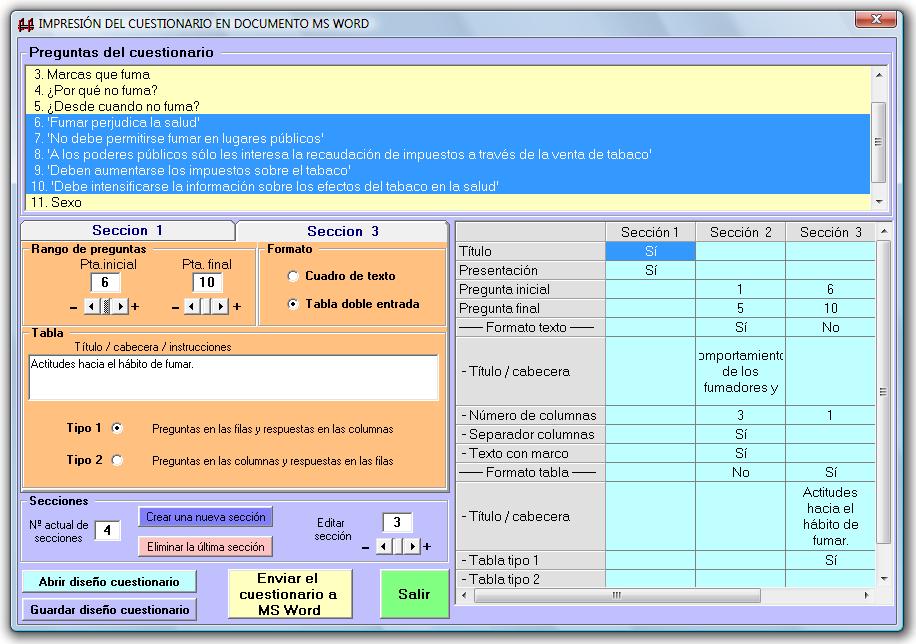The image size is (916, 644).
Task: Increase Pta. inicial with its right arrow
Action: 120,306
